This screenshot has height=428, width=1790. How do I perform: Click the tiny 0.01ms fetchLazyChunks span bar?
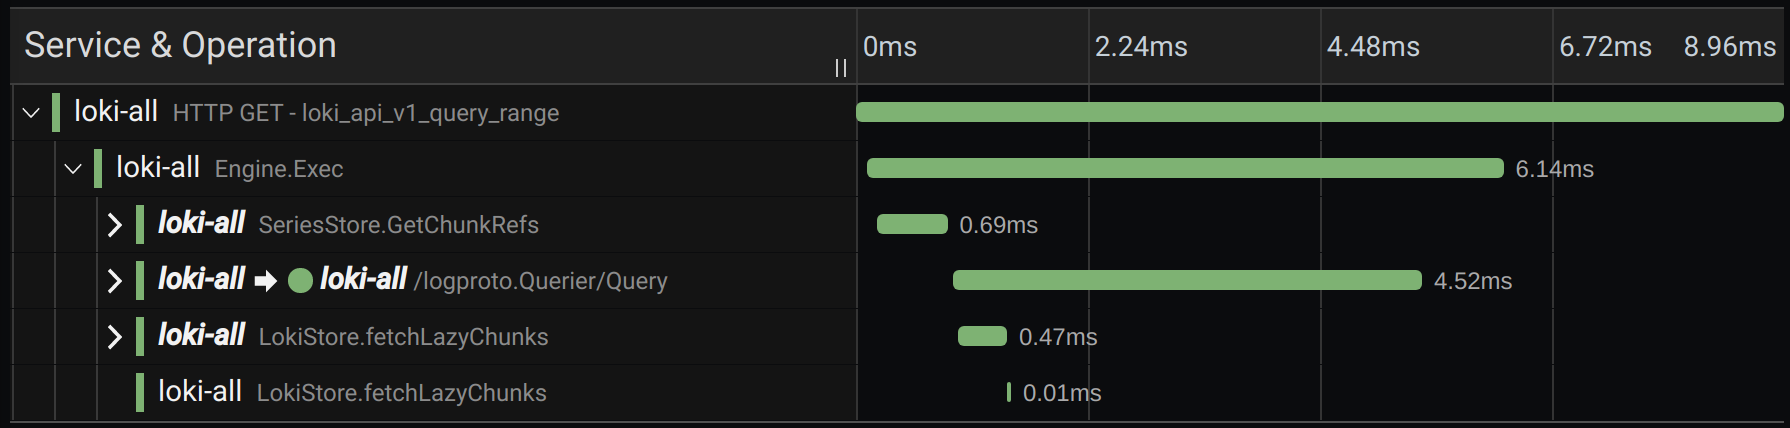click(x=1008, y=393)
